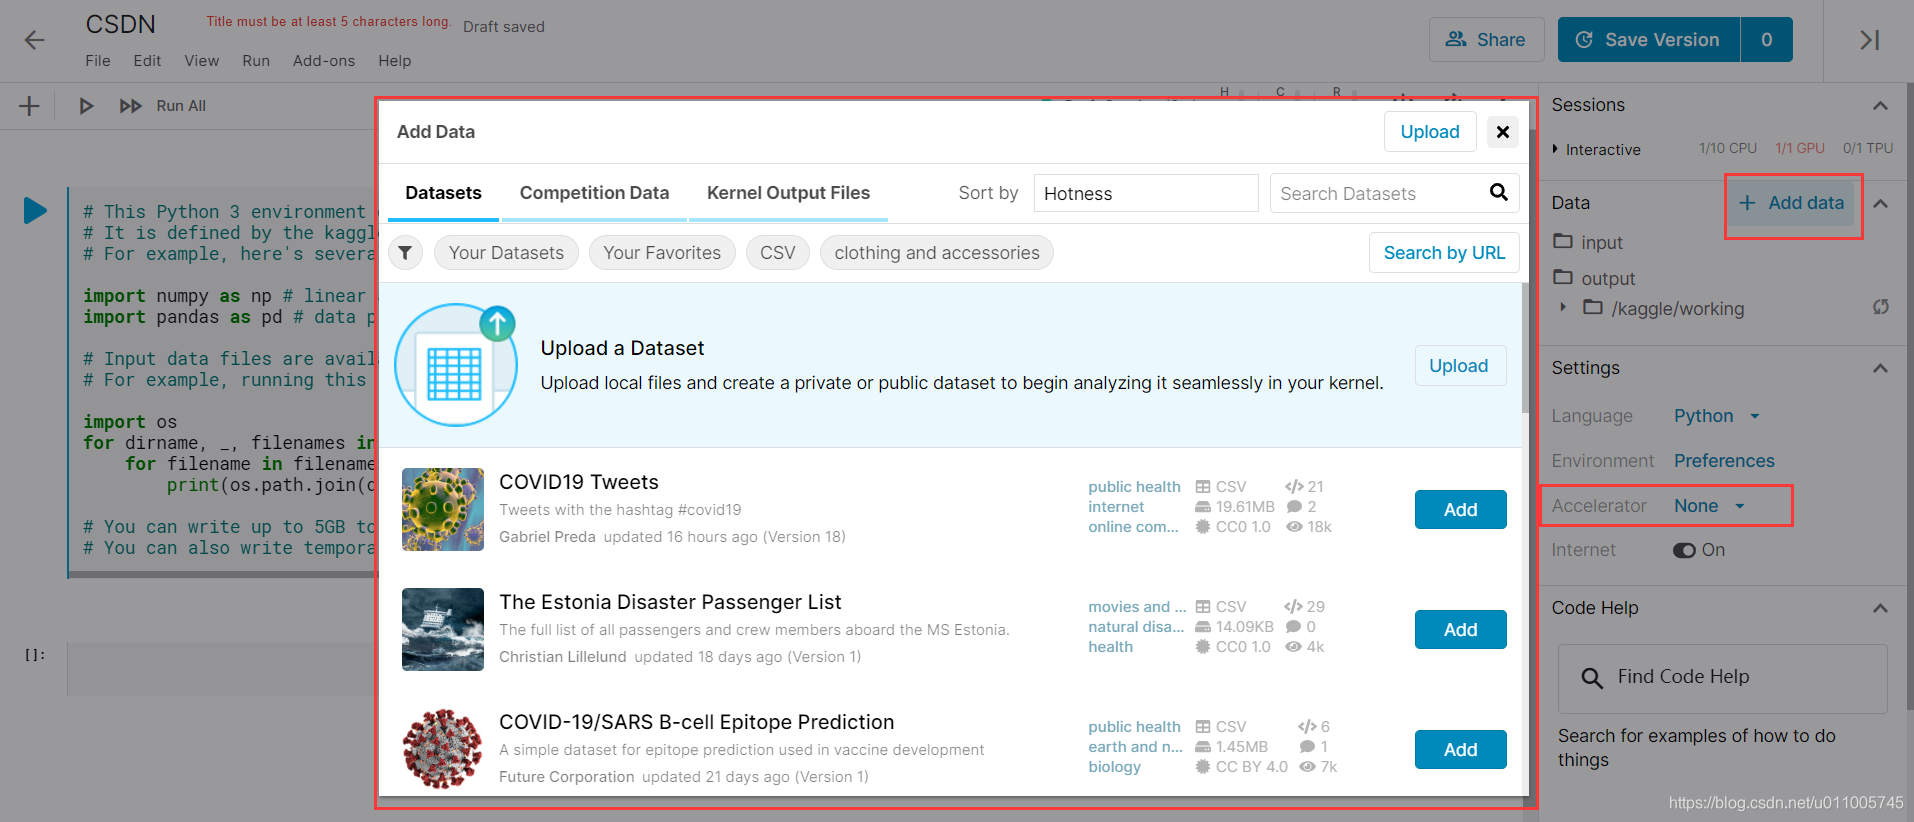Open the Language Python dropdown

(1716, 416)
